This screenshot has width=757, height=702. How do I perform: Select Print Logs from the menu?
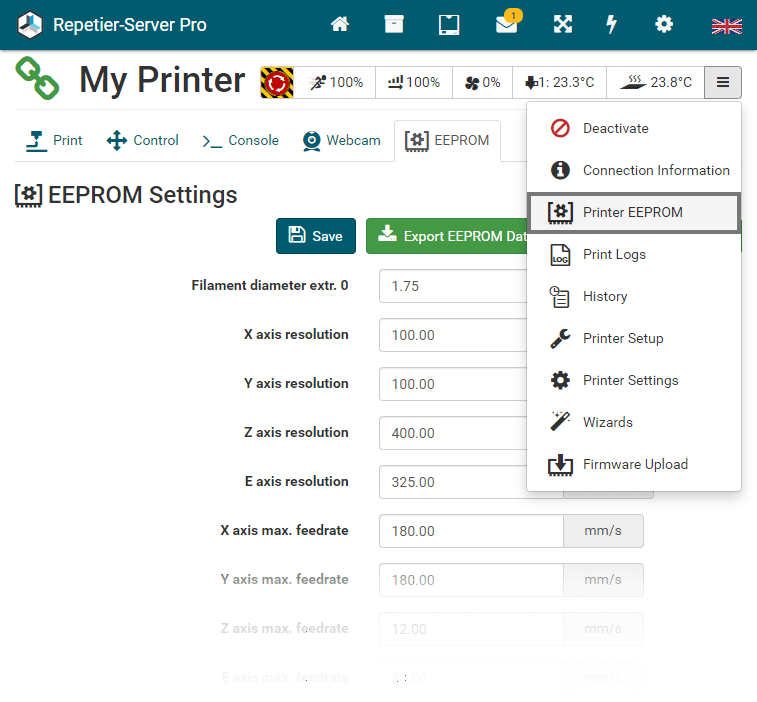[x=613, y=254]
